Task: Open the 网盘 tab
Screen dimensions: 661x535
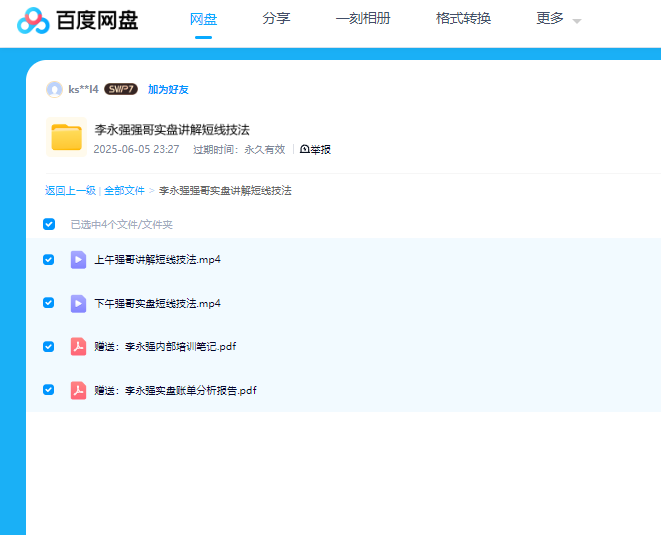Action: click(x=203, y=18)
